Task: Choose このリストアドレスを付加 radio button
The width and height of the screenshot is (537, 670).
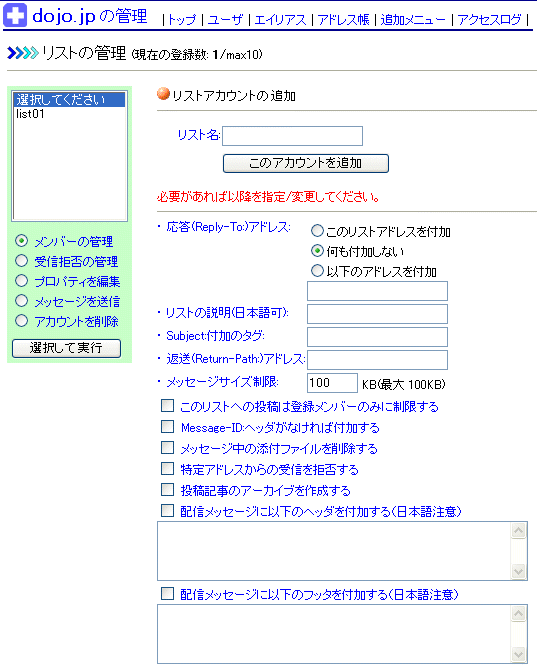Action: [x=317, y=231]
